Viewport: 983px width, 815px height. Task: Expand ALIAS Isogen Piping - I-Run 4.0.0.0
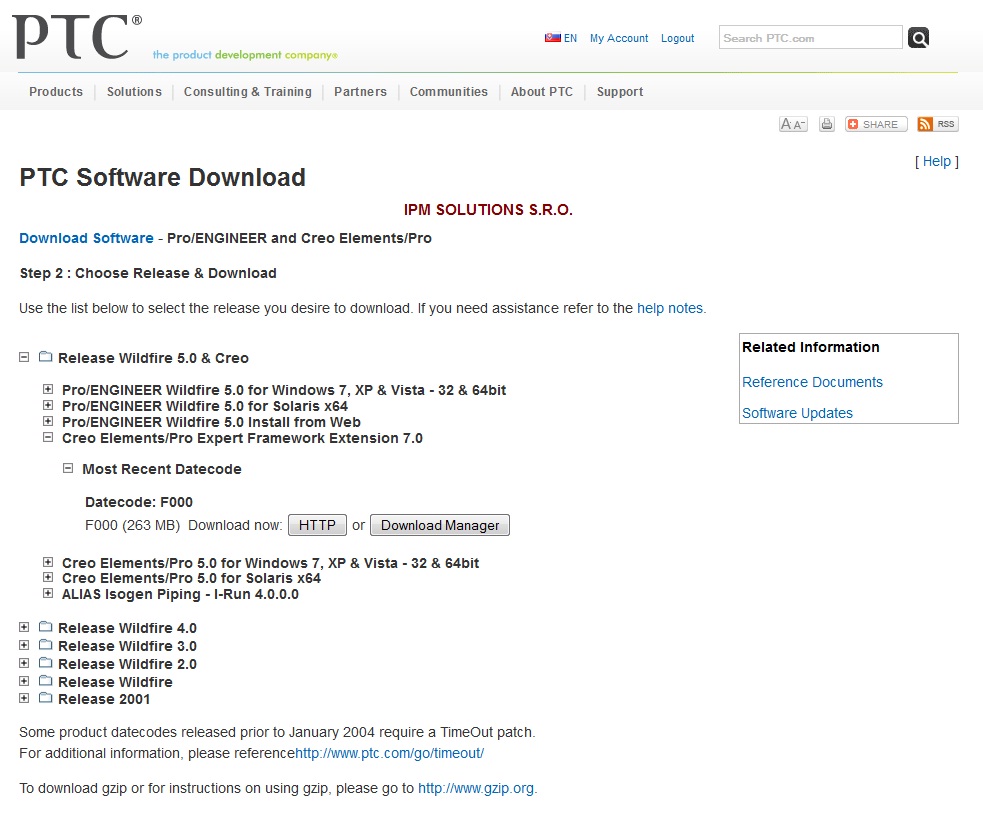[48, 593]
